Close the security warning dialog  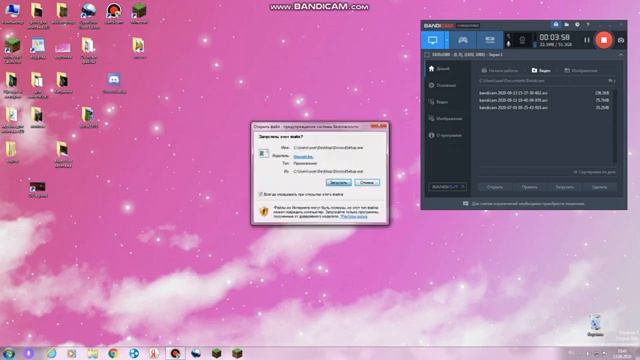(x=378, y=126)
